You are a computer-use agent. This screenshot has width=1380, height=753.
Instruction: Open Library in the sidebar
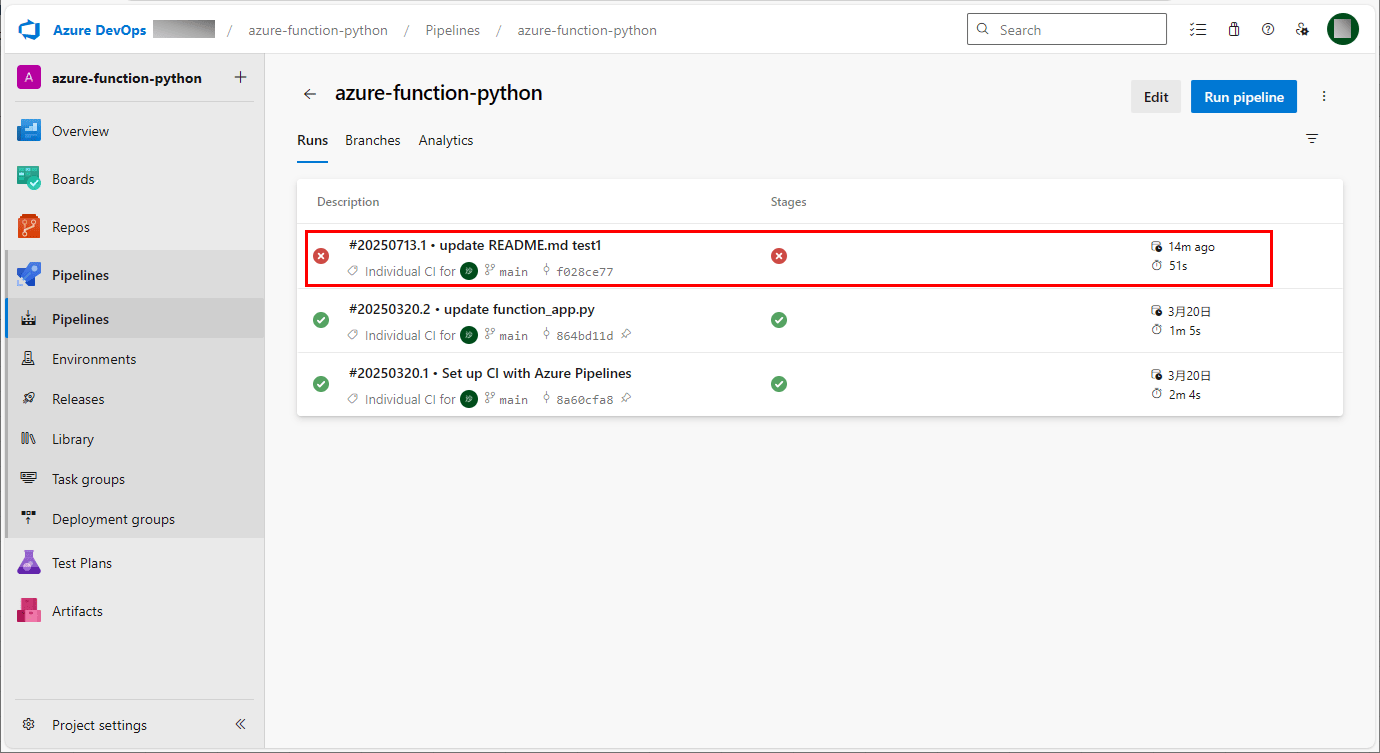click(132, 439)
